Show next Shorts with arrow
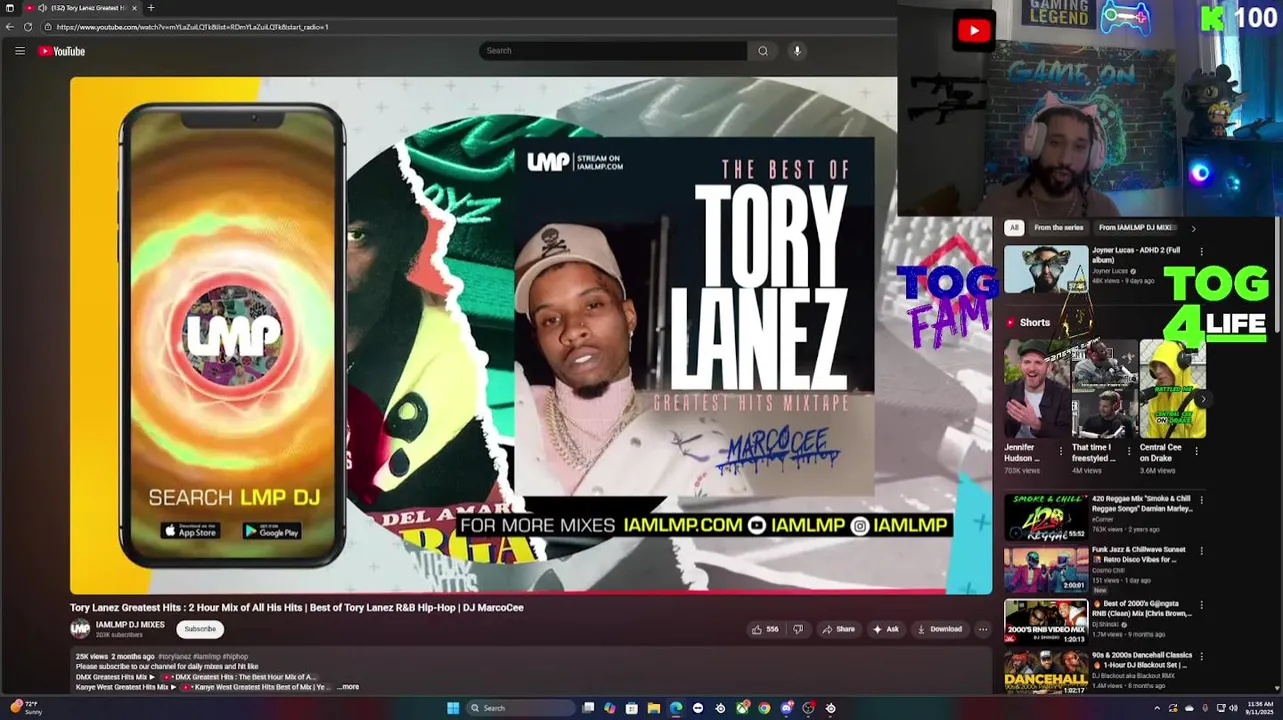Screen dimensions: 1283x720 click(1203, 399)
